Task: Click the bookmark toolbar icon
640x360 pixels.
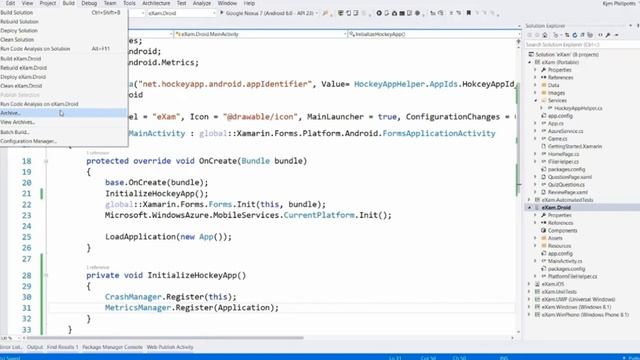Action: point(469,13)
